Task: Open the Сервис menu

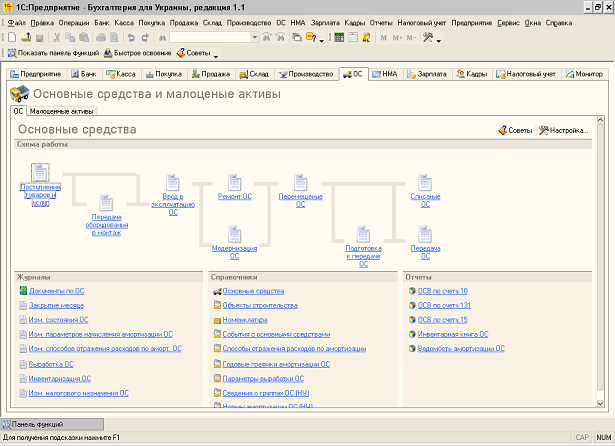Action: pyautogui.click(x=508, y=23)
